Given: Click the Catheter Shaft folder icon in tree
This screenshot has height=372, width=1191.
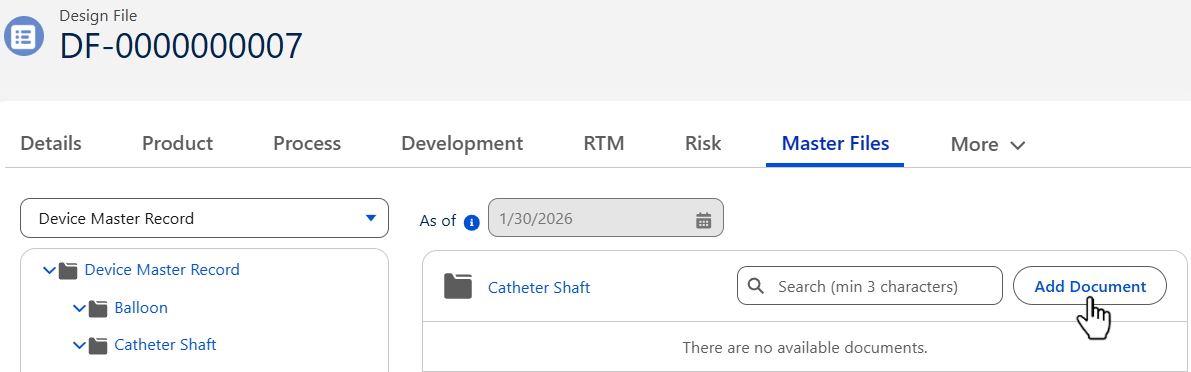Looking at the screenshot, I should pyautogui.click(x=98, y=345).
